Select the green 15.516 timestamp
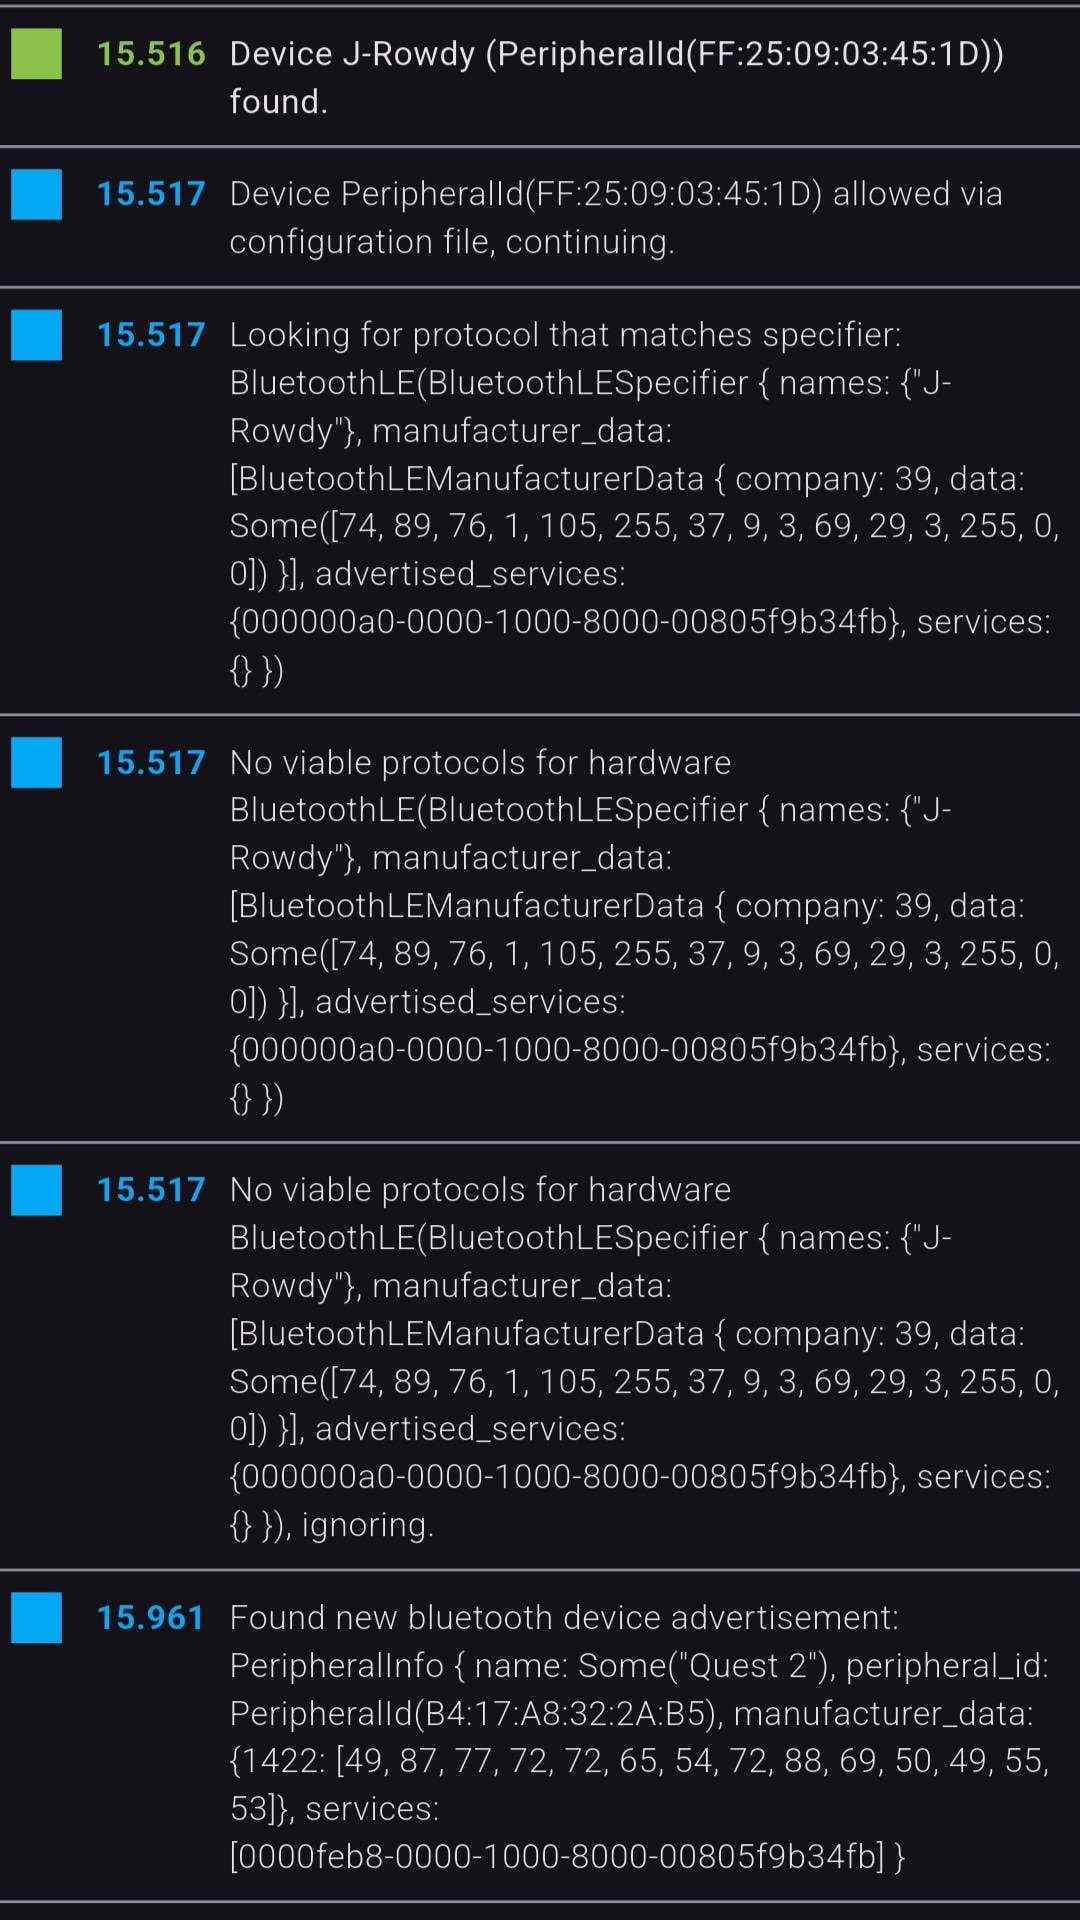 click(x=151, y=54)
